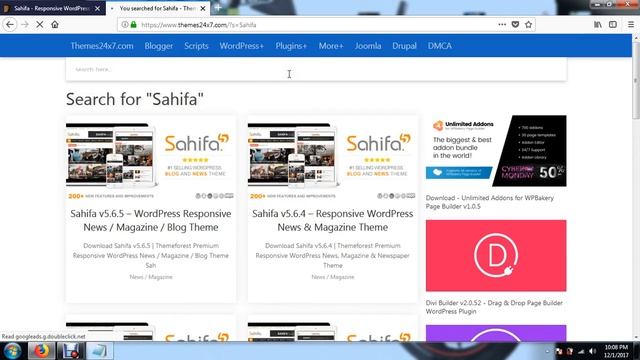The image size is (640, 360).
Task: Open the Firefox Library icon
Action: (x=598, y=24)
